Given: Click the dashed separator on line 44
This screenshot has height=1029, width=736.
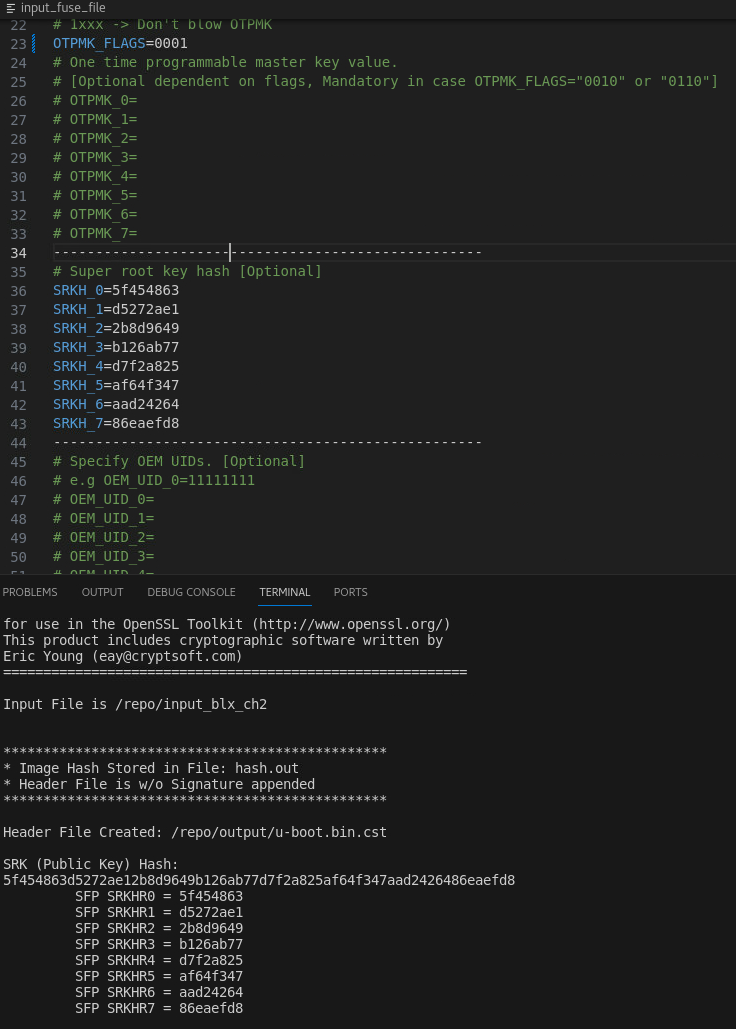Looking at the screenshot, I should pyautogui.click(x=268, y=442).
